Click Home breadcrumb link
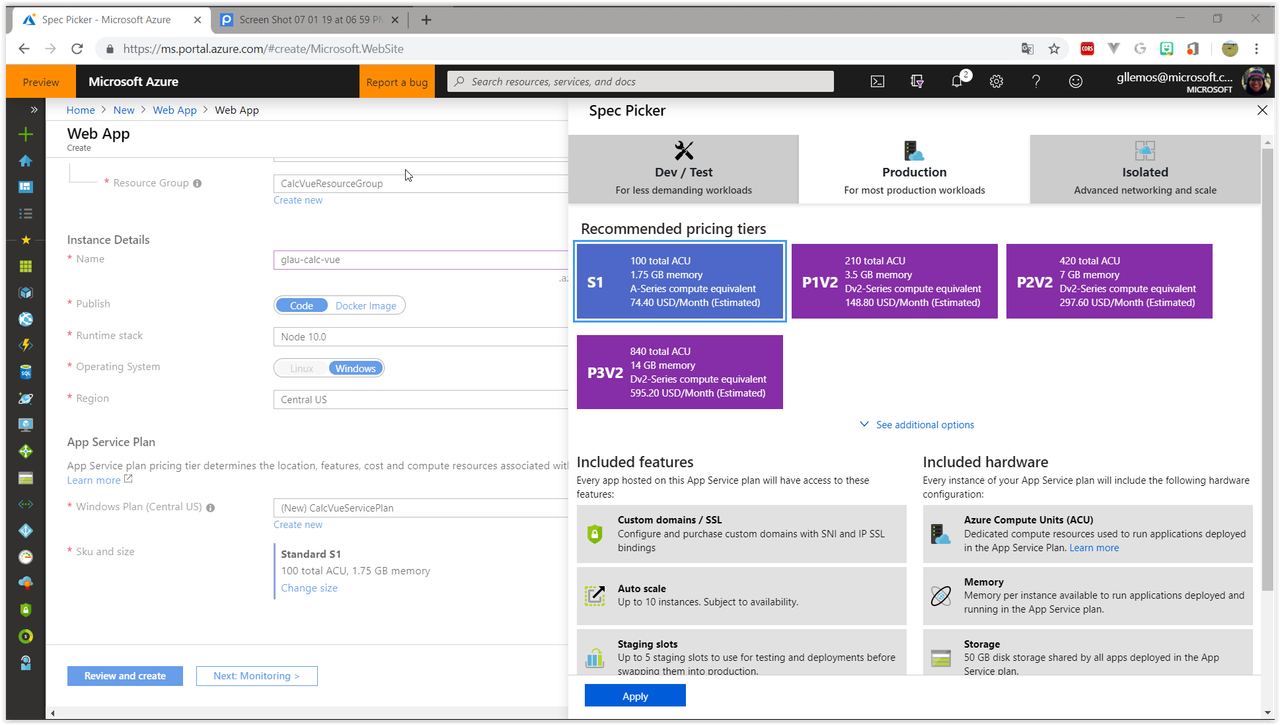Screen dimensions: 1280x725 pyautogui.click(x=81, y=110)
